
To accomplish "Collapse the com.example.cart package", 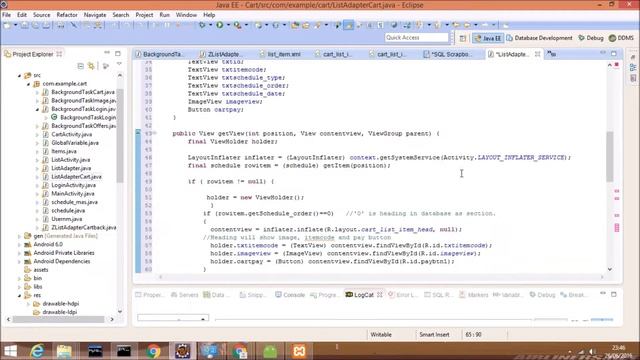I will 28,84.
